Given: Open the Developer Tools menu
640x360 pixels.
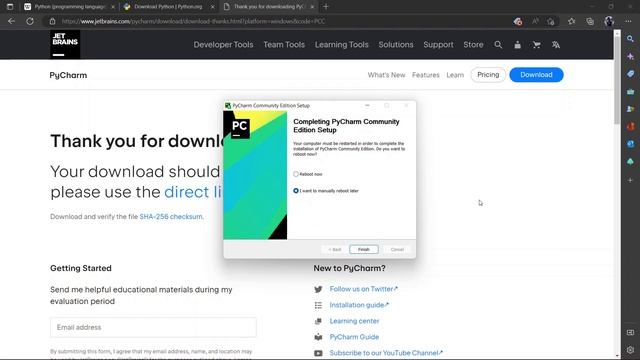Looking at the screenshot, I should click(x=223, y=44).
